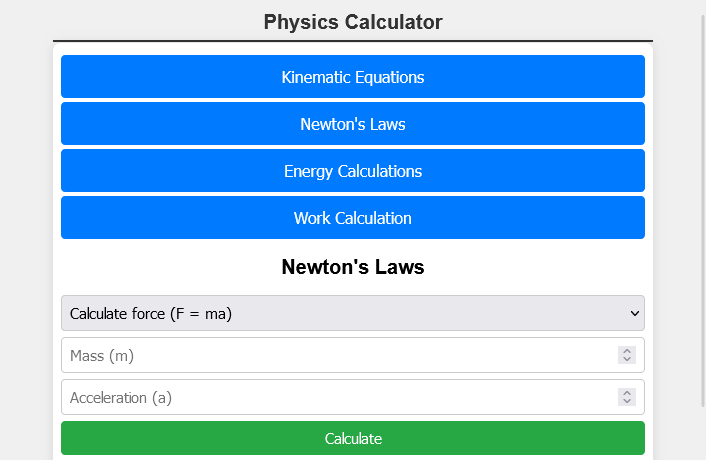This screenshot has height=460, width=706.
Task: Focus the Acceleration (a) input field
Action: point(330,397)
